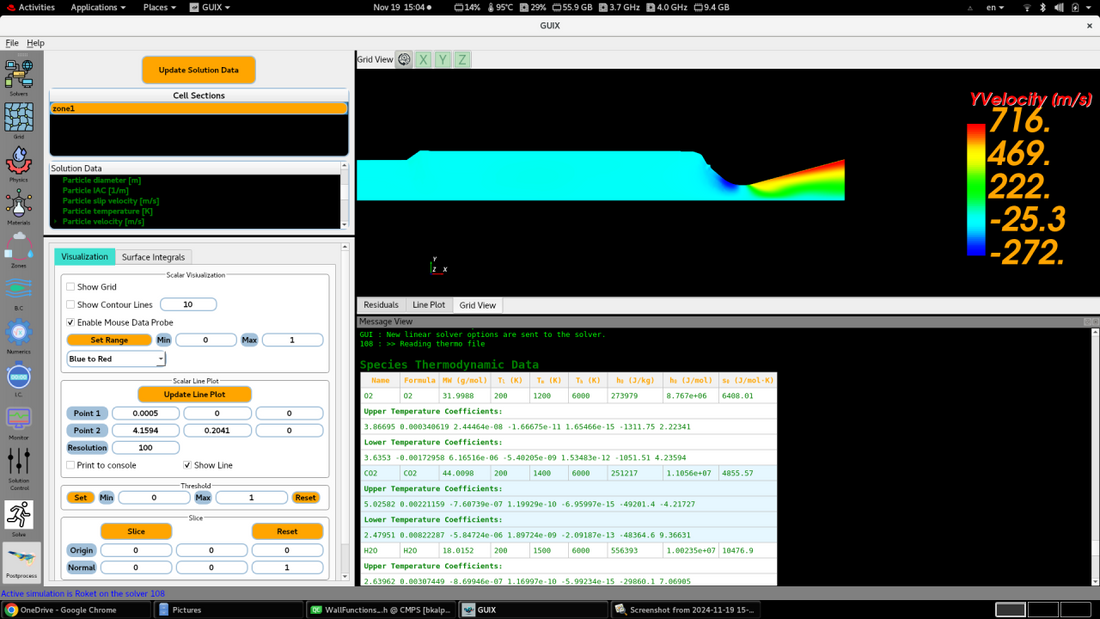Screen dimensions: 1100x619
Task: Align view along the Z axis
Action: pyautogui.click(x=462, y=59)
